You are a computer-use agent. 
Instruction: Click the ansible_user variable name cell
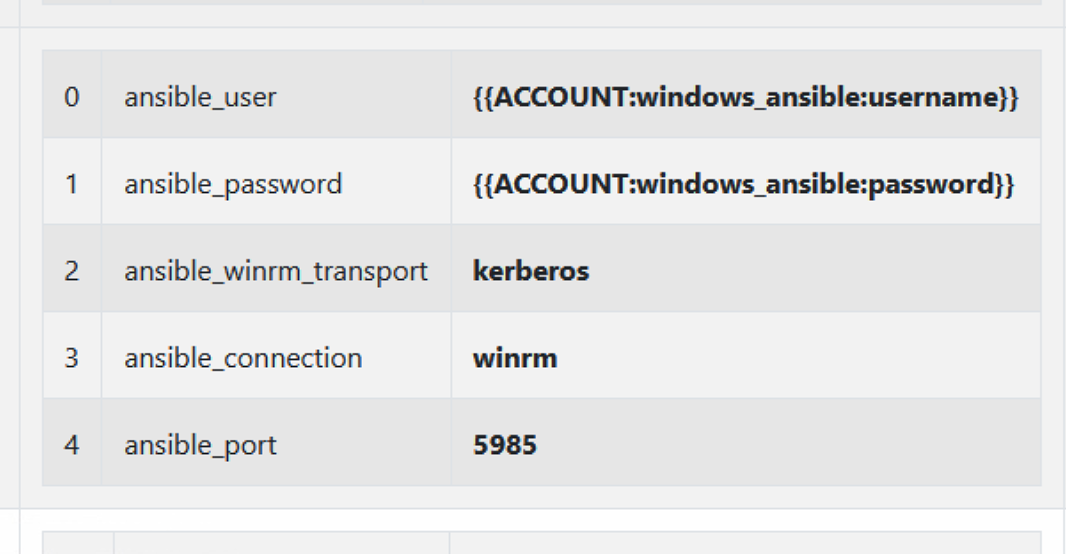tap(200, 97)
